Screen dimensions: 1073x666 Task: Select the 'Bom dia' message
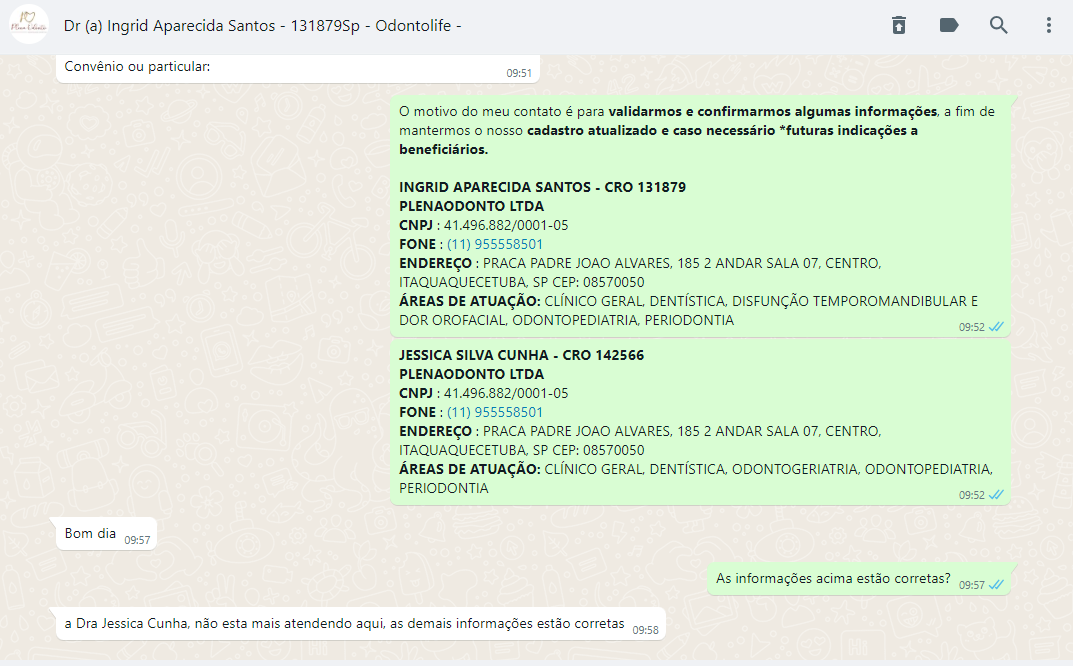106,534
